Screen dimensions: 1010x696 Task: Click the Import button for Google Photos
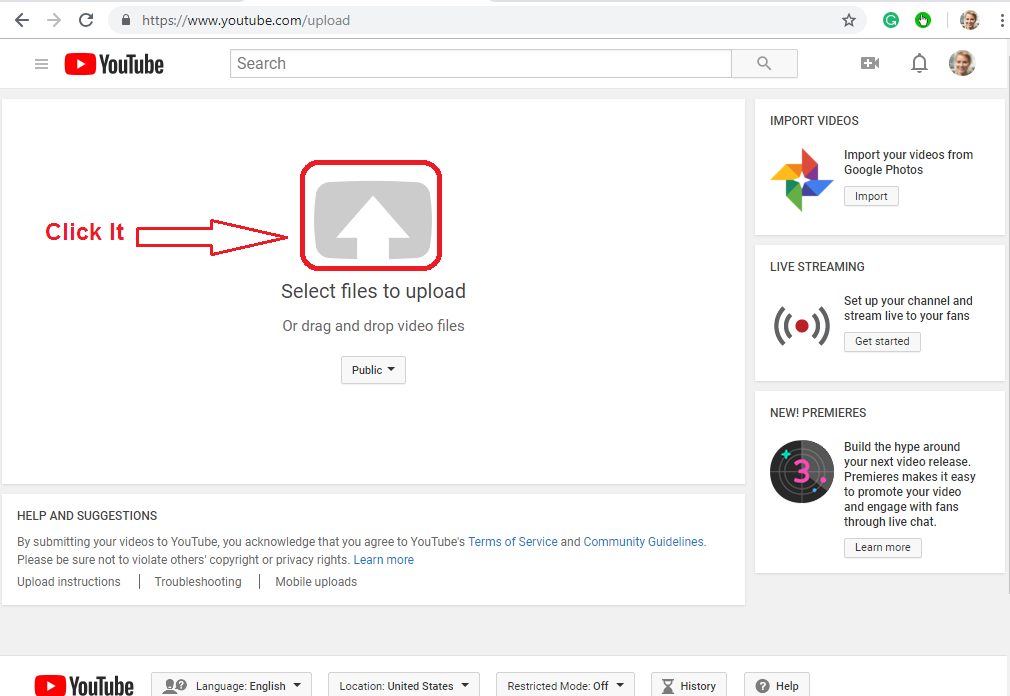tap(870, 196)
